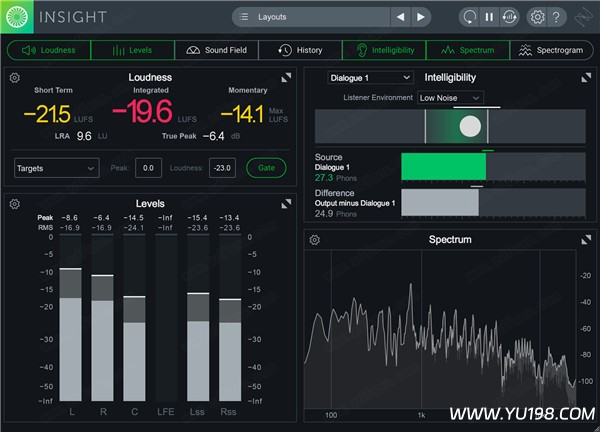The width and height of the screenshot is (600, 432).
Task: Click the Lss channel level meter
Action: [x=198, y=318]
